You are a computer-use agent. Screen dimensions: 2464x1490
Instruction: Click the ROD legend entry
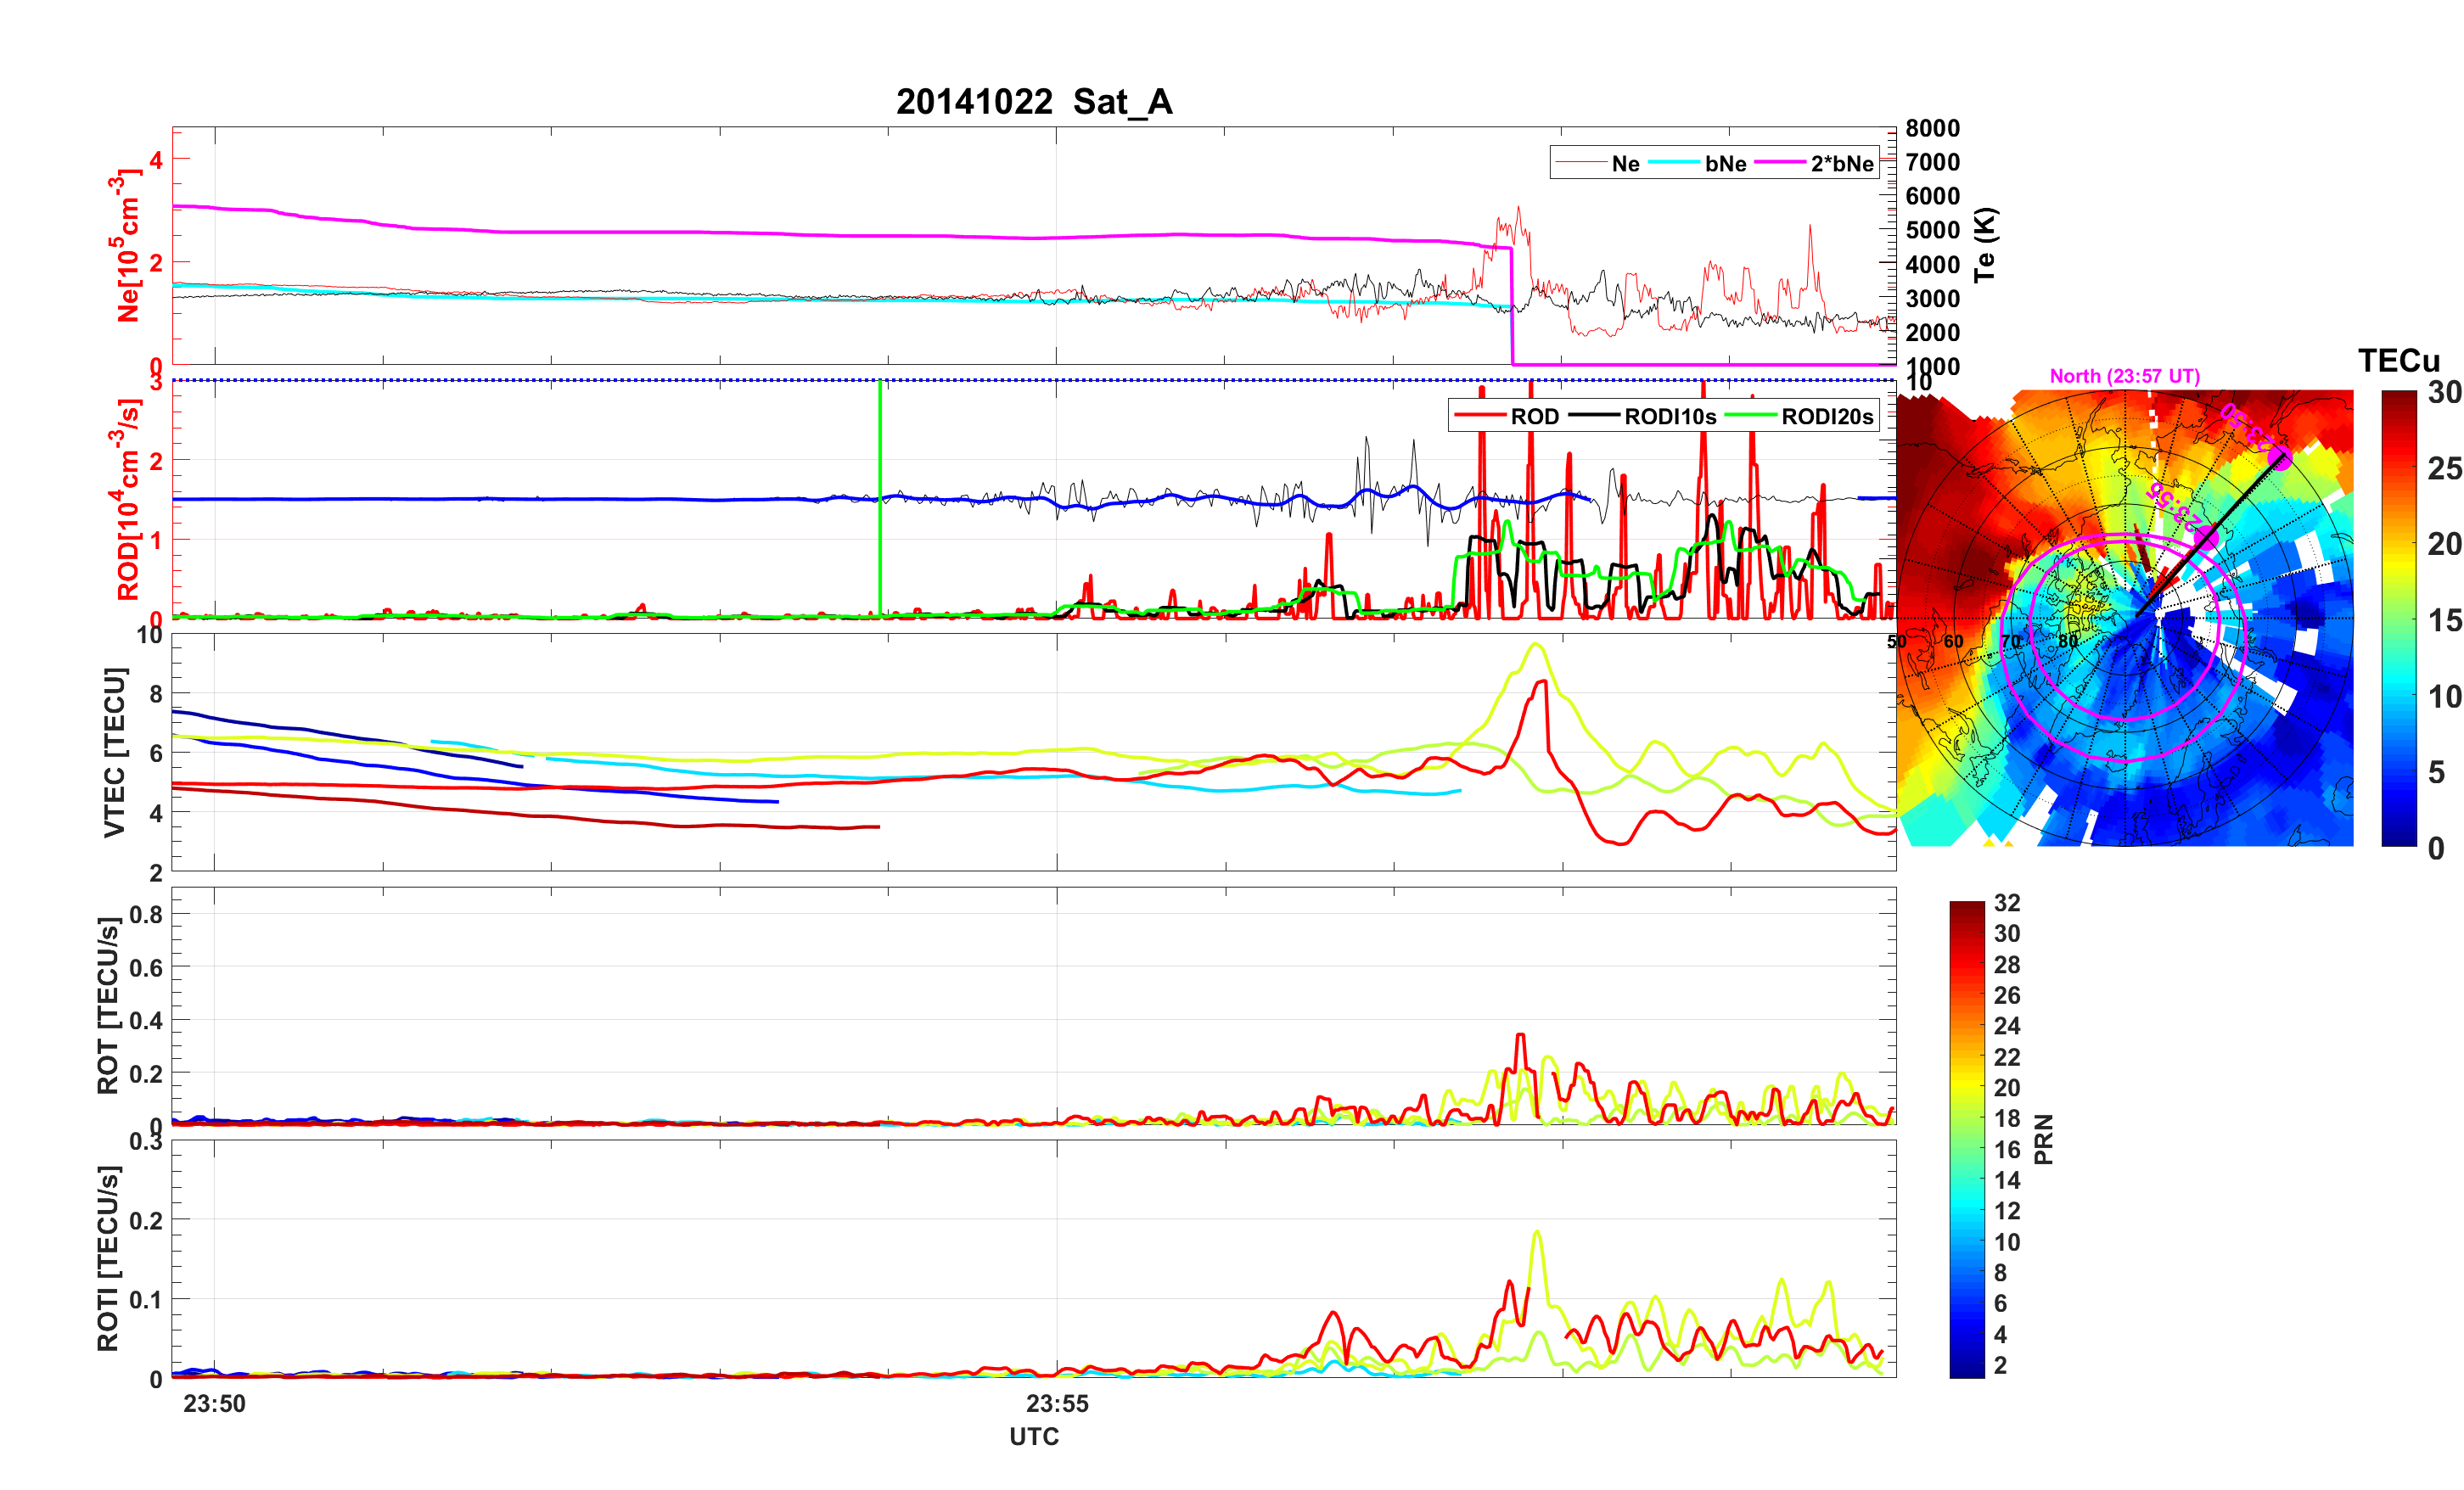pyautogui.click(x=1534, y=417)
